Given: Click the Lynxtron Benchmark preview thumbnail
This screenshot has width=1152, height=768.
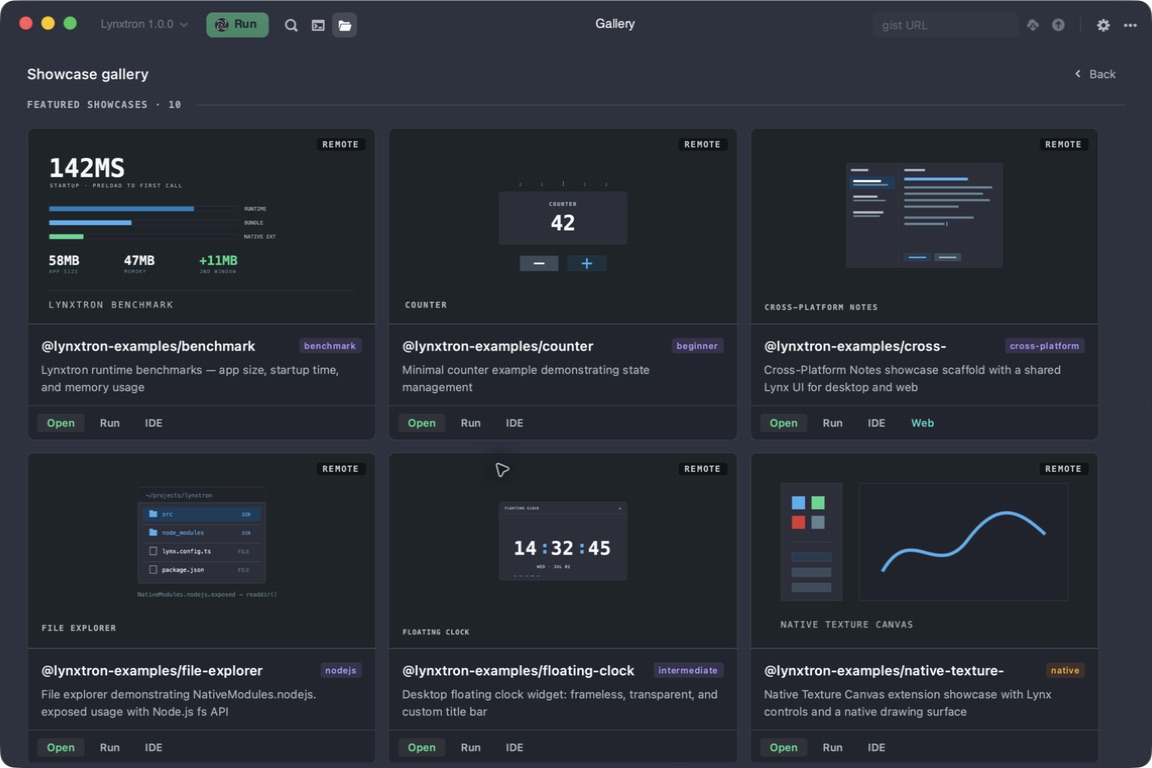Looking at the screenshot, I should (201, 226).
